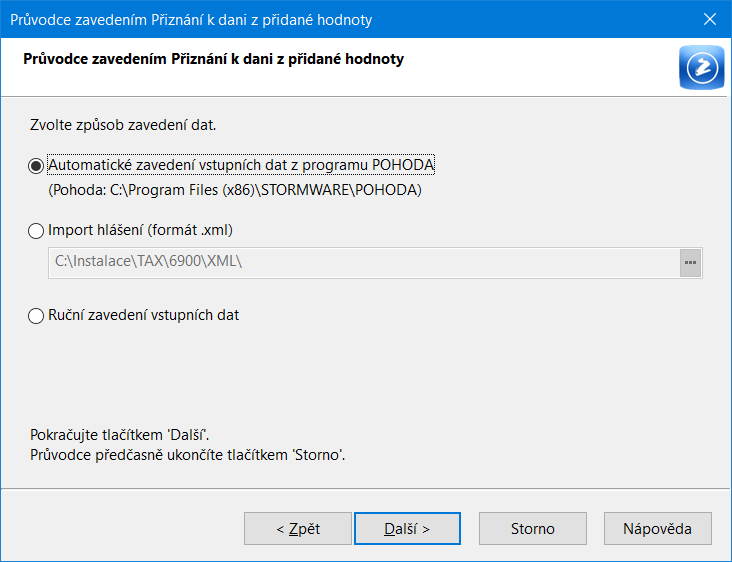Choose the Import hlášení radio button circle
732x562 pixels.
coord(36,231)
